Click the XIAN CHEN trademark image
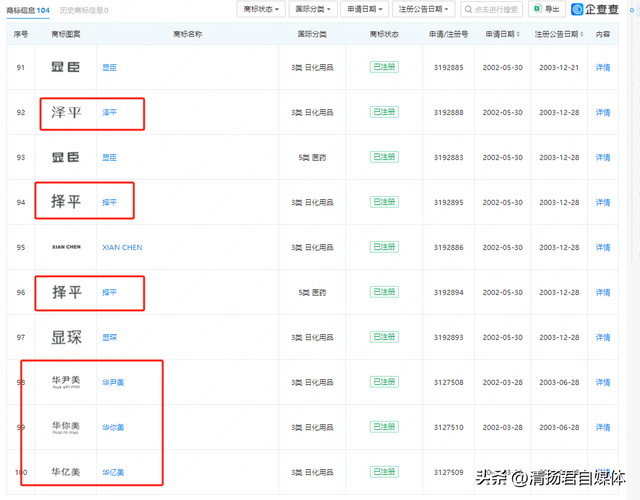 (66, 247)
